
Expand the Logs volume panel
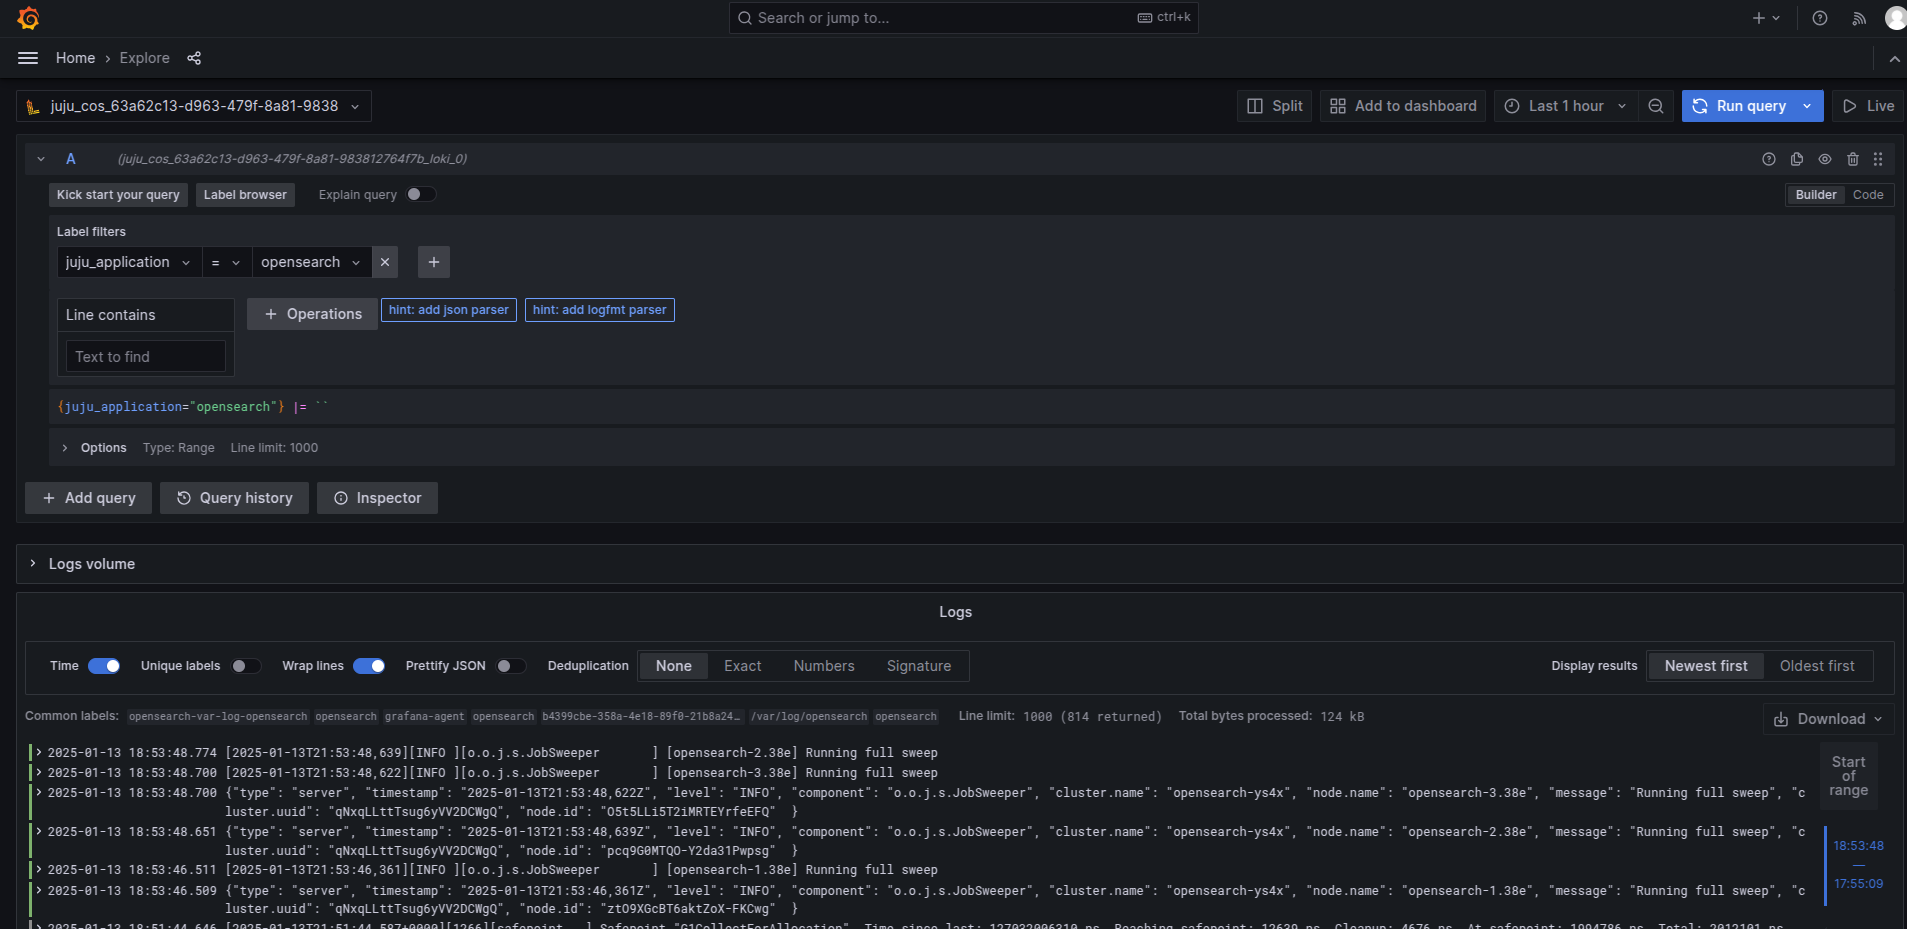coord(92,564)
